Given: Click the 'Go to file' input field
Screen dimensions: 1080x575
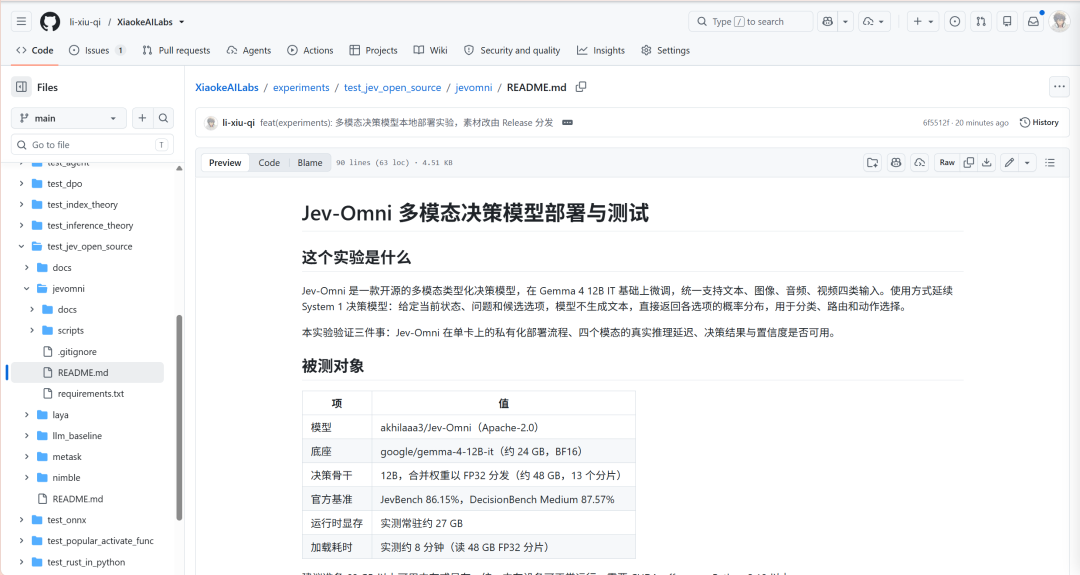Looking at the screenshot, I should (x=92, y=145).
